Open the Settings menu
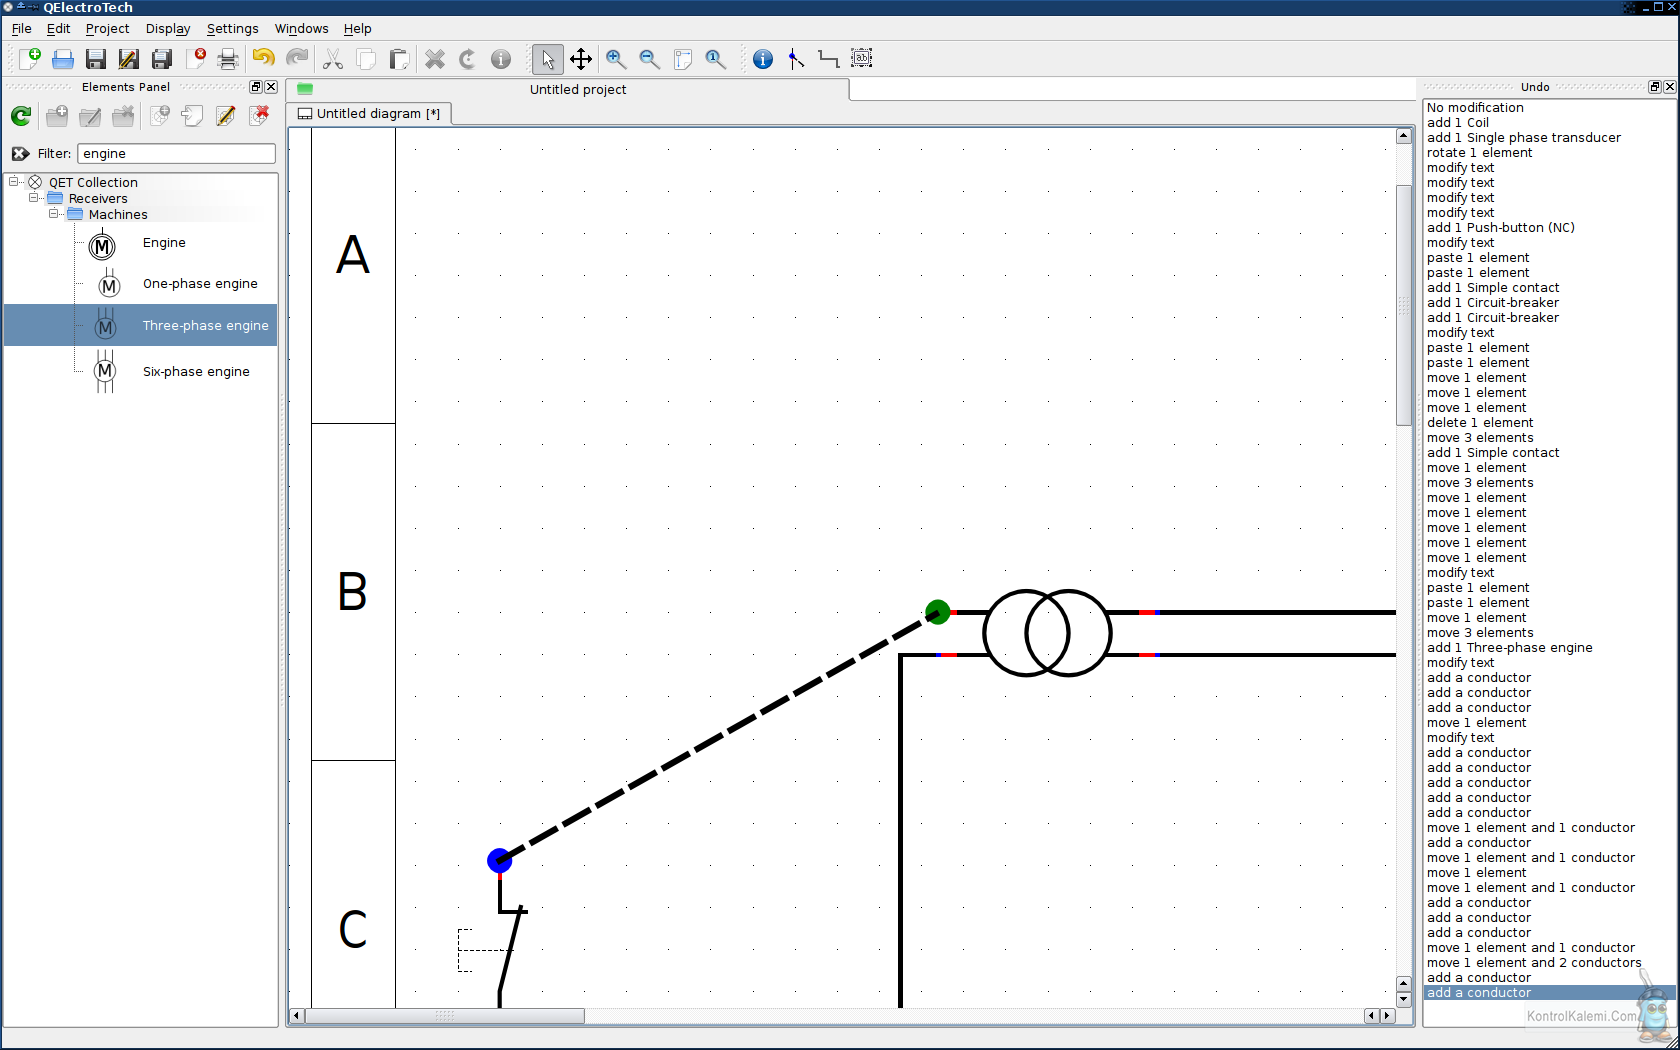This screenshot has height=1050, width=1680. [x=232, y=29]
